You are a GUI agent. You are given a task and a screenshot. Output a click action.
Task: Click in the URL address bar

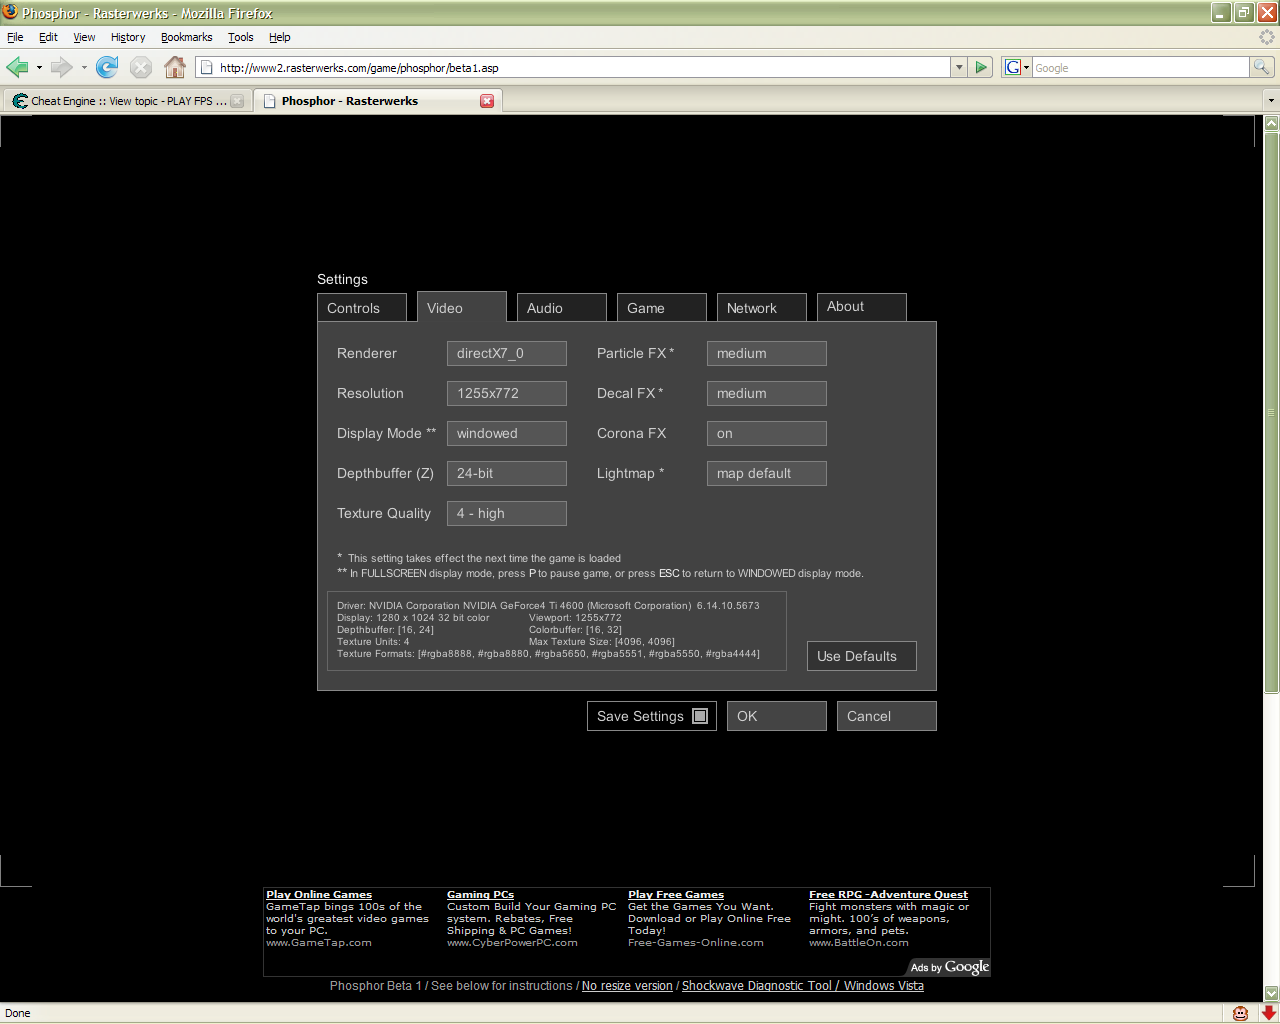[580, 68]
